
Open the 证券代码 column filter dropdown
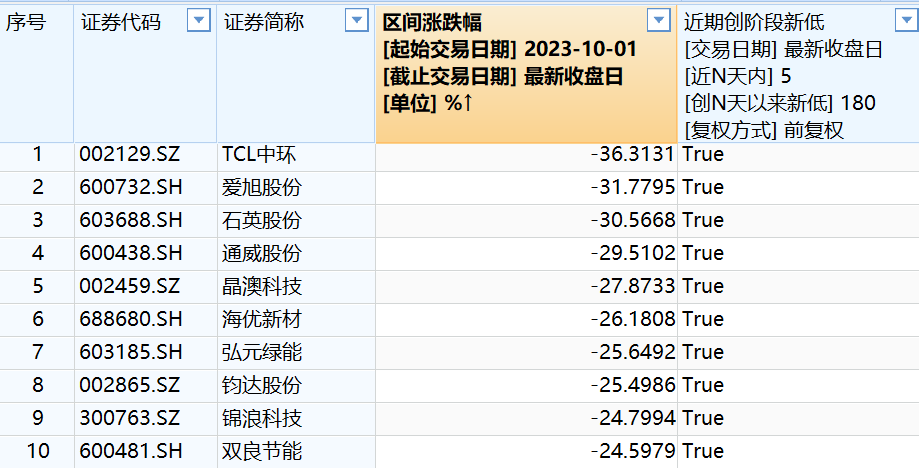pyautogui.click(x=199, y=21)
